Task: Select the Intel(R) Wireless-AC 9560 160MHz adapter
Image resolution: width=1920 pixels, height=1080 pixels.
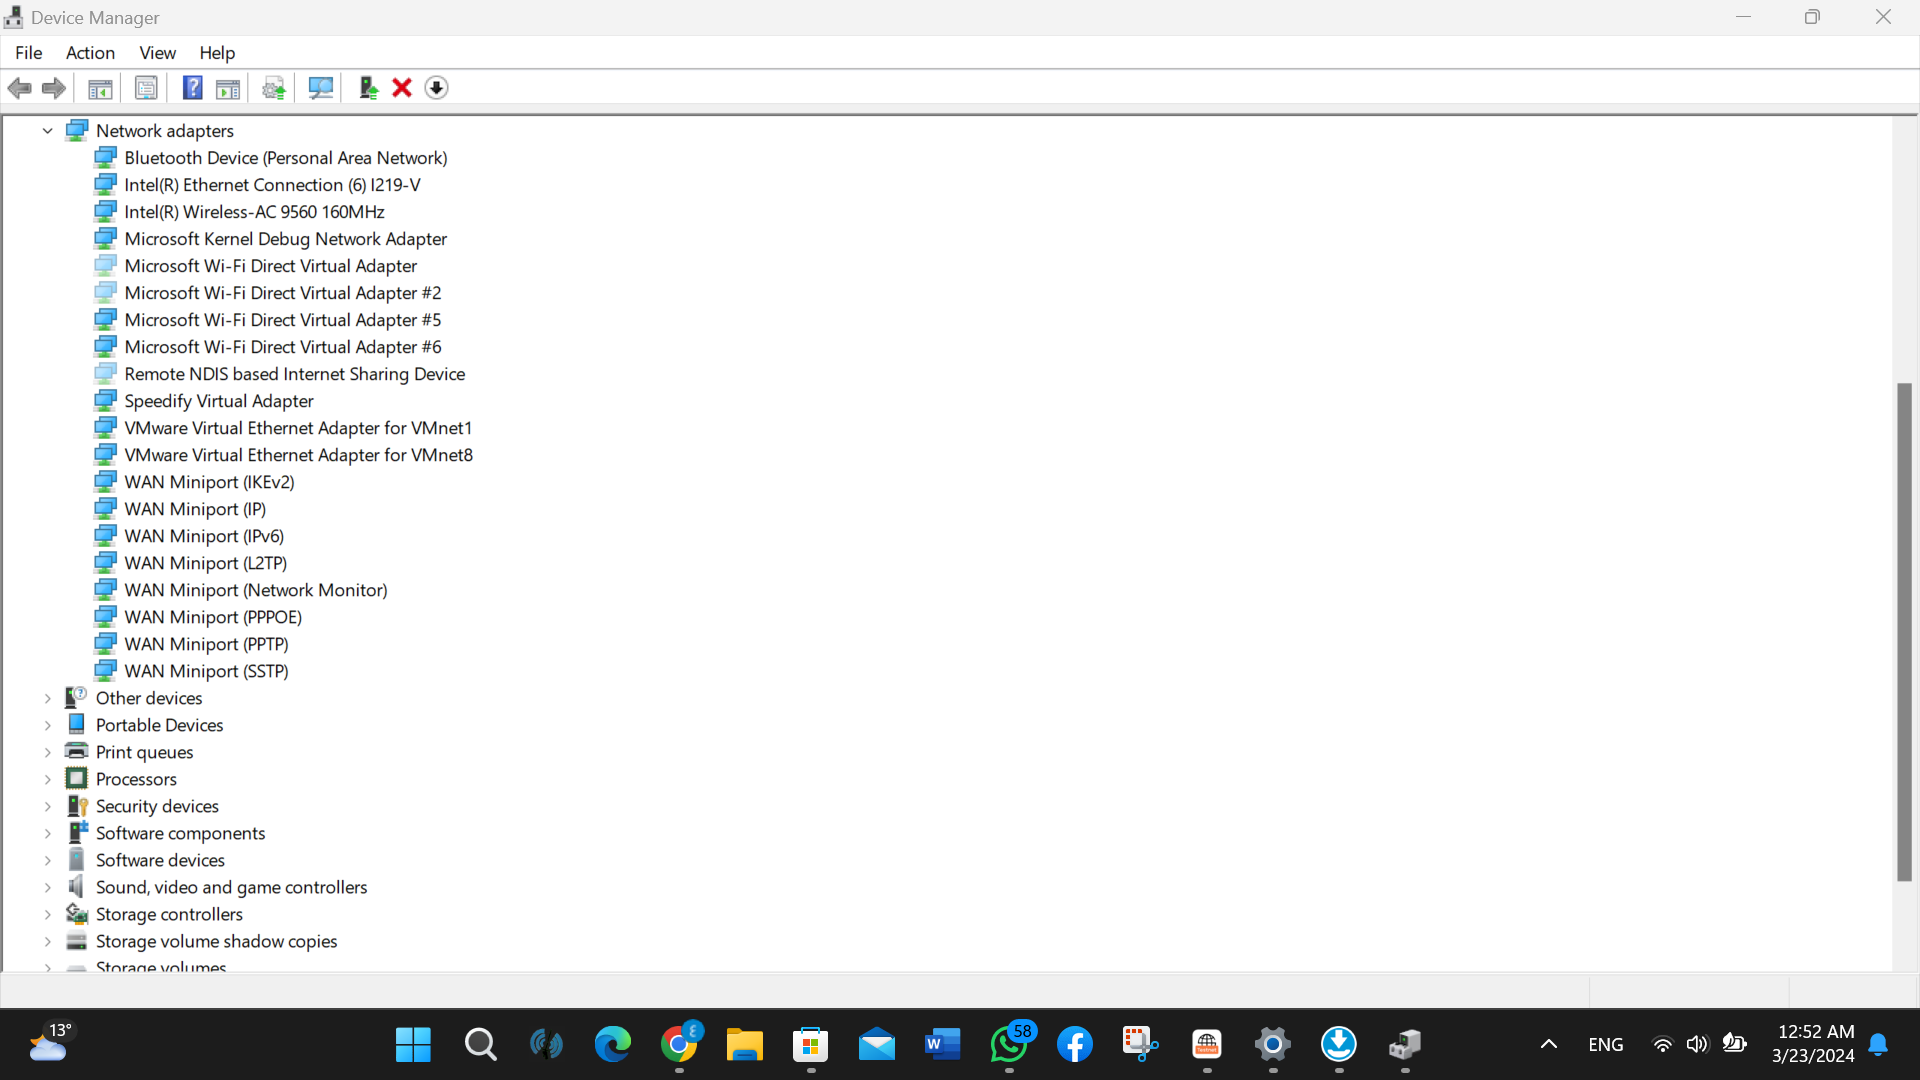Action: (254, 212)
